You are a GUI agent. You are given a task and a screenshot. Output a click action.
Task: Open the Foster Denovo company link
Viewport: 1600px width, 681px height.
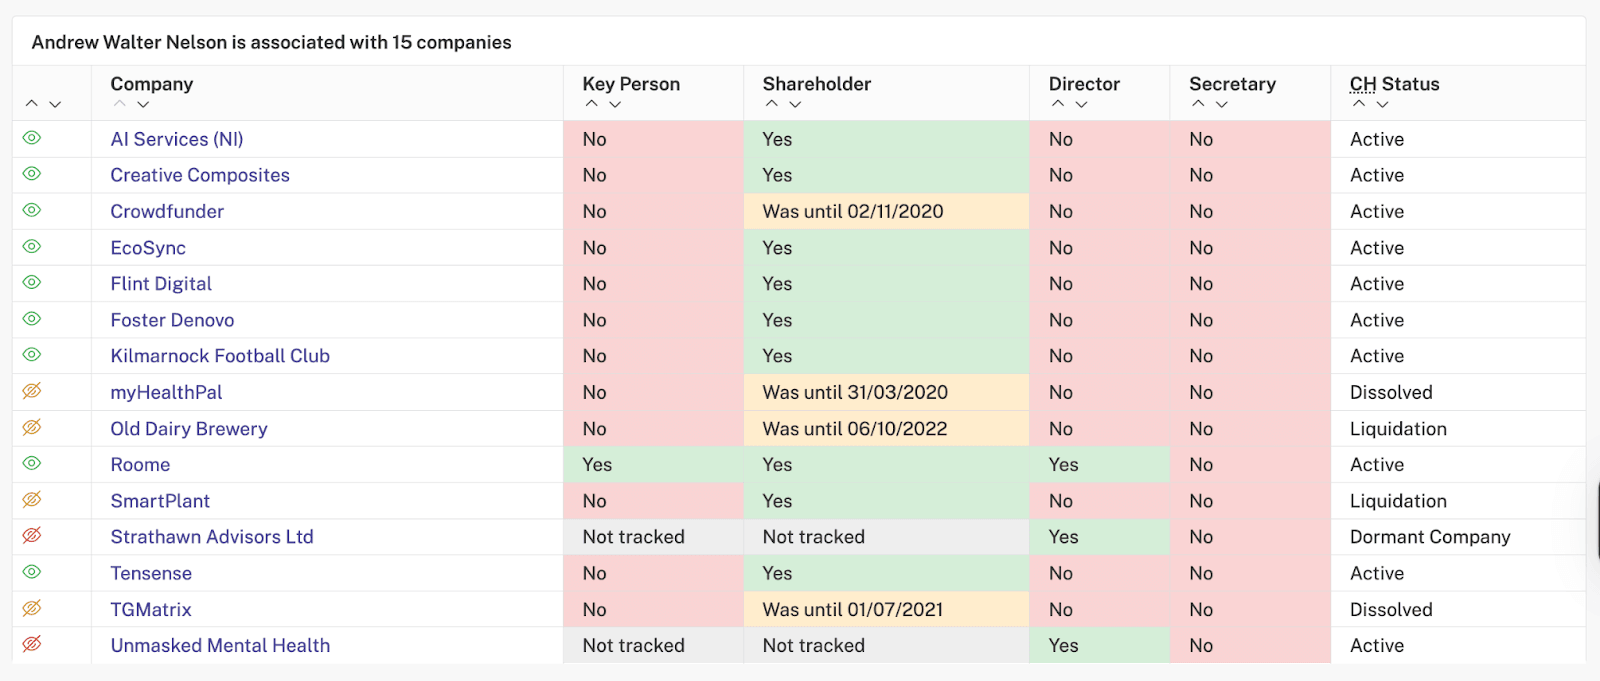(172, 320)
